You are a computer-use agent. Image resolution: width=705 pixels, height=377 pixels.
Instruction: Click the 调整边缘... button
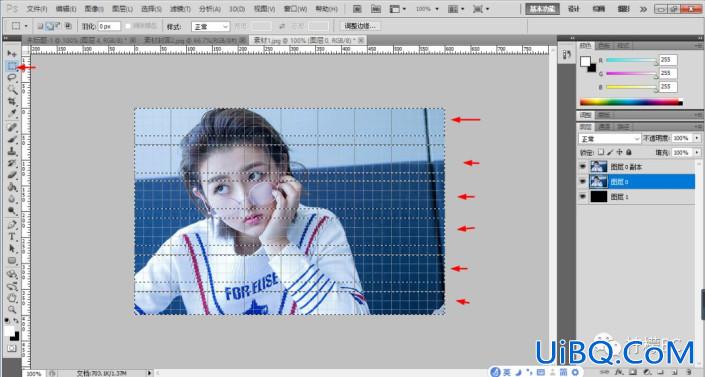tap(360, 26)
